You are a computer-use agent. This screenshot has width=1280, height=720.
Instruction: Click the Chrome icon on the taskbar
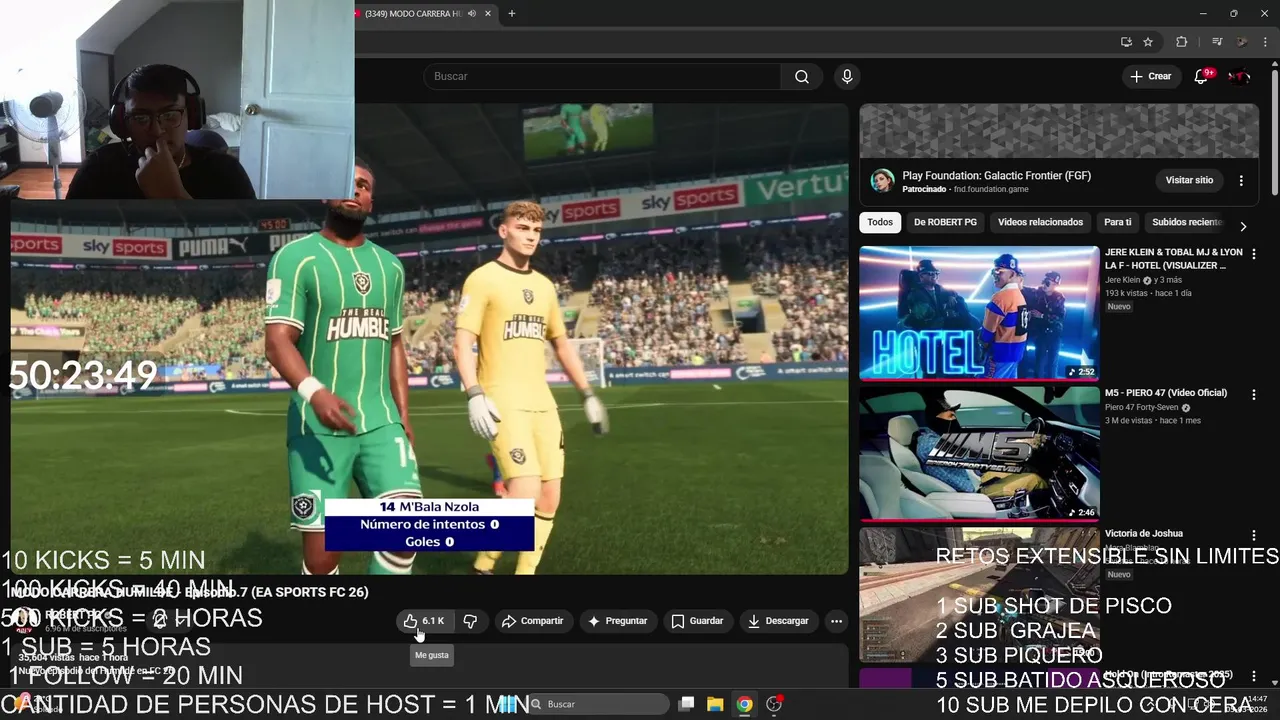(744, 704)
